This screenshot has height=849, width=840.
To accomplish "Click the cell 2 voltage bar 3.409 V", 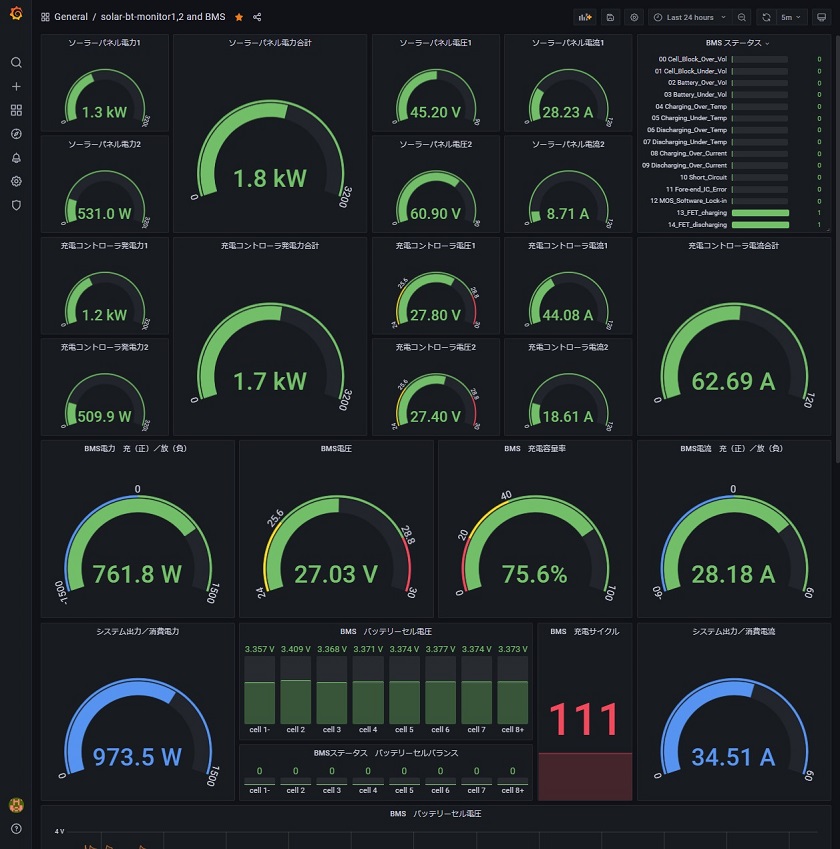I will tap(296, 690).
